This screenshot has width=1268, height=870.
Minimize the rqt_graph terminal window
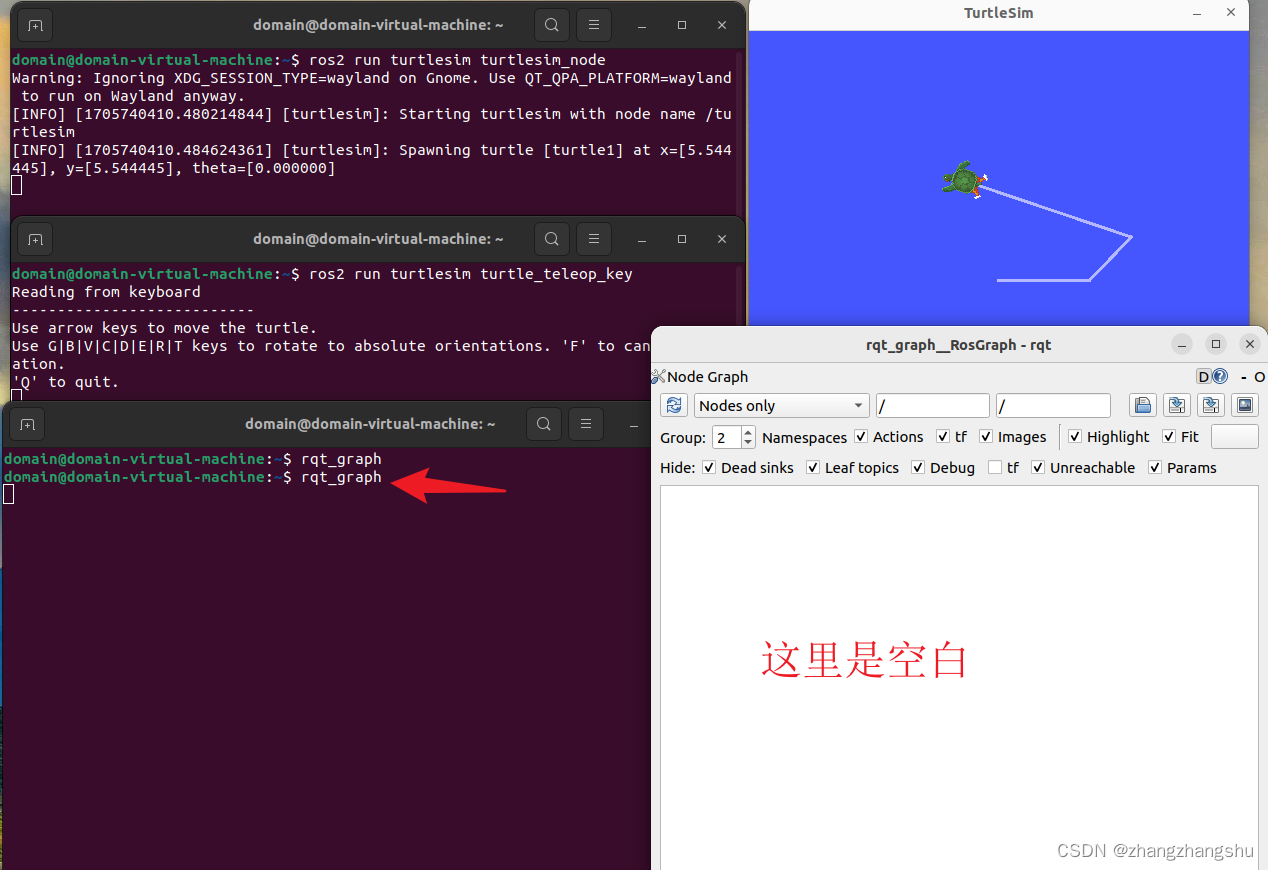(x=634, y=424)
